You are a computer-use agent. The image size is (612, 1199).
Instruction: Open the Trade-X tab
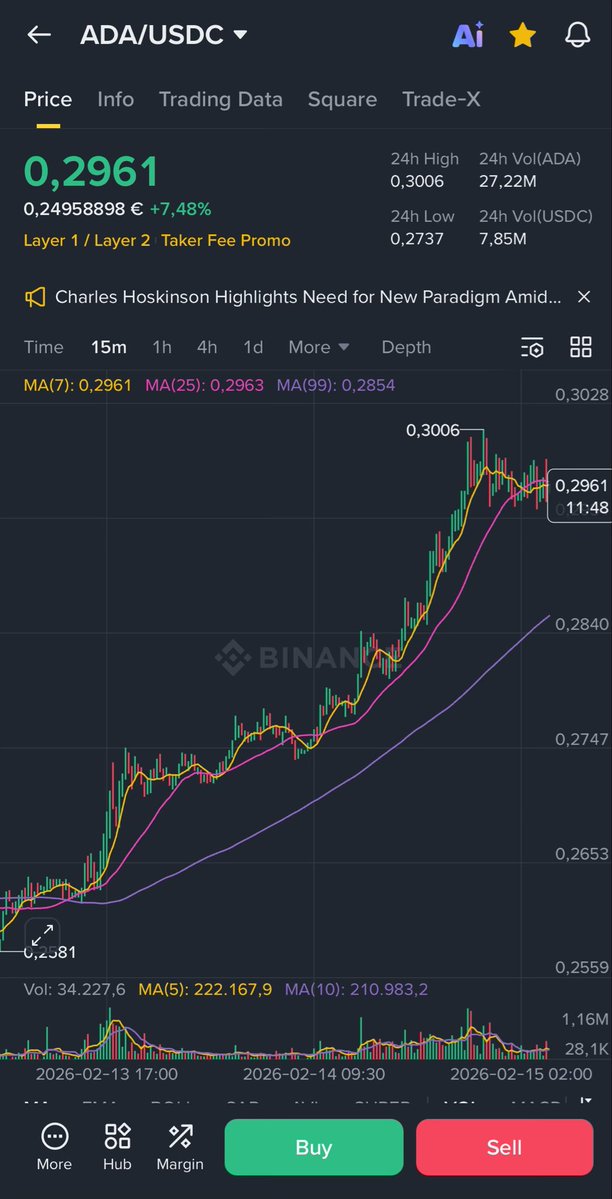[441, 99]
